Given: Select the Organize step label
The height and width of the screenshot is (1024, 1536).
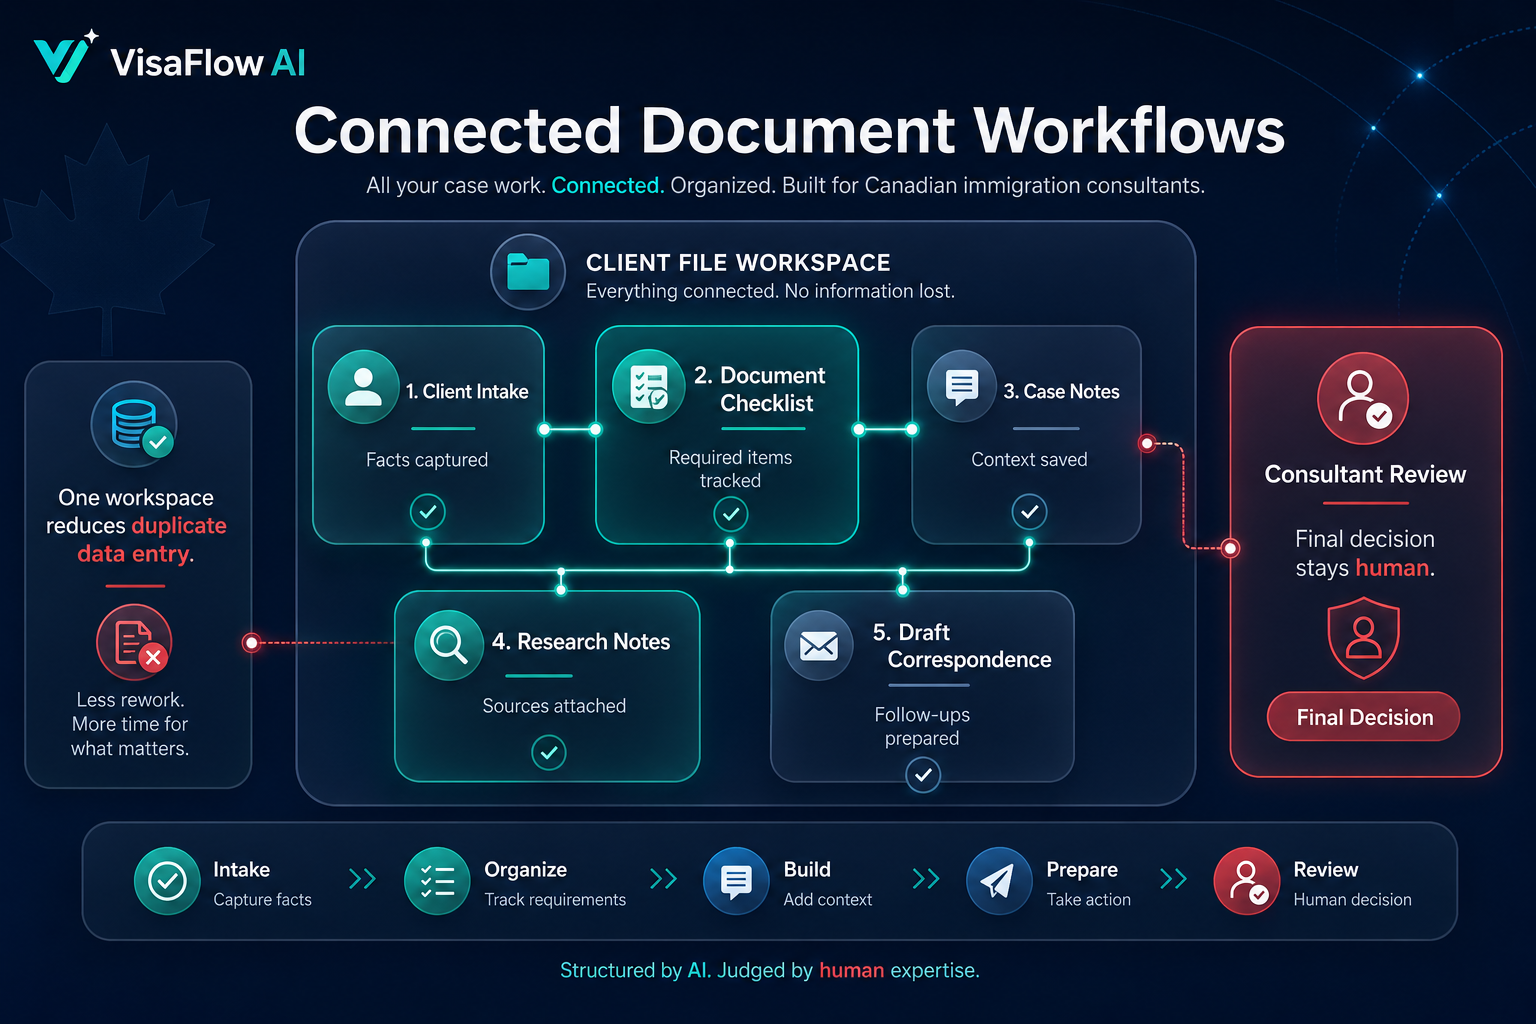Looking at the screenshot, I should (x=525, y=870).
